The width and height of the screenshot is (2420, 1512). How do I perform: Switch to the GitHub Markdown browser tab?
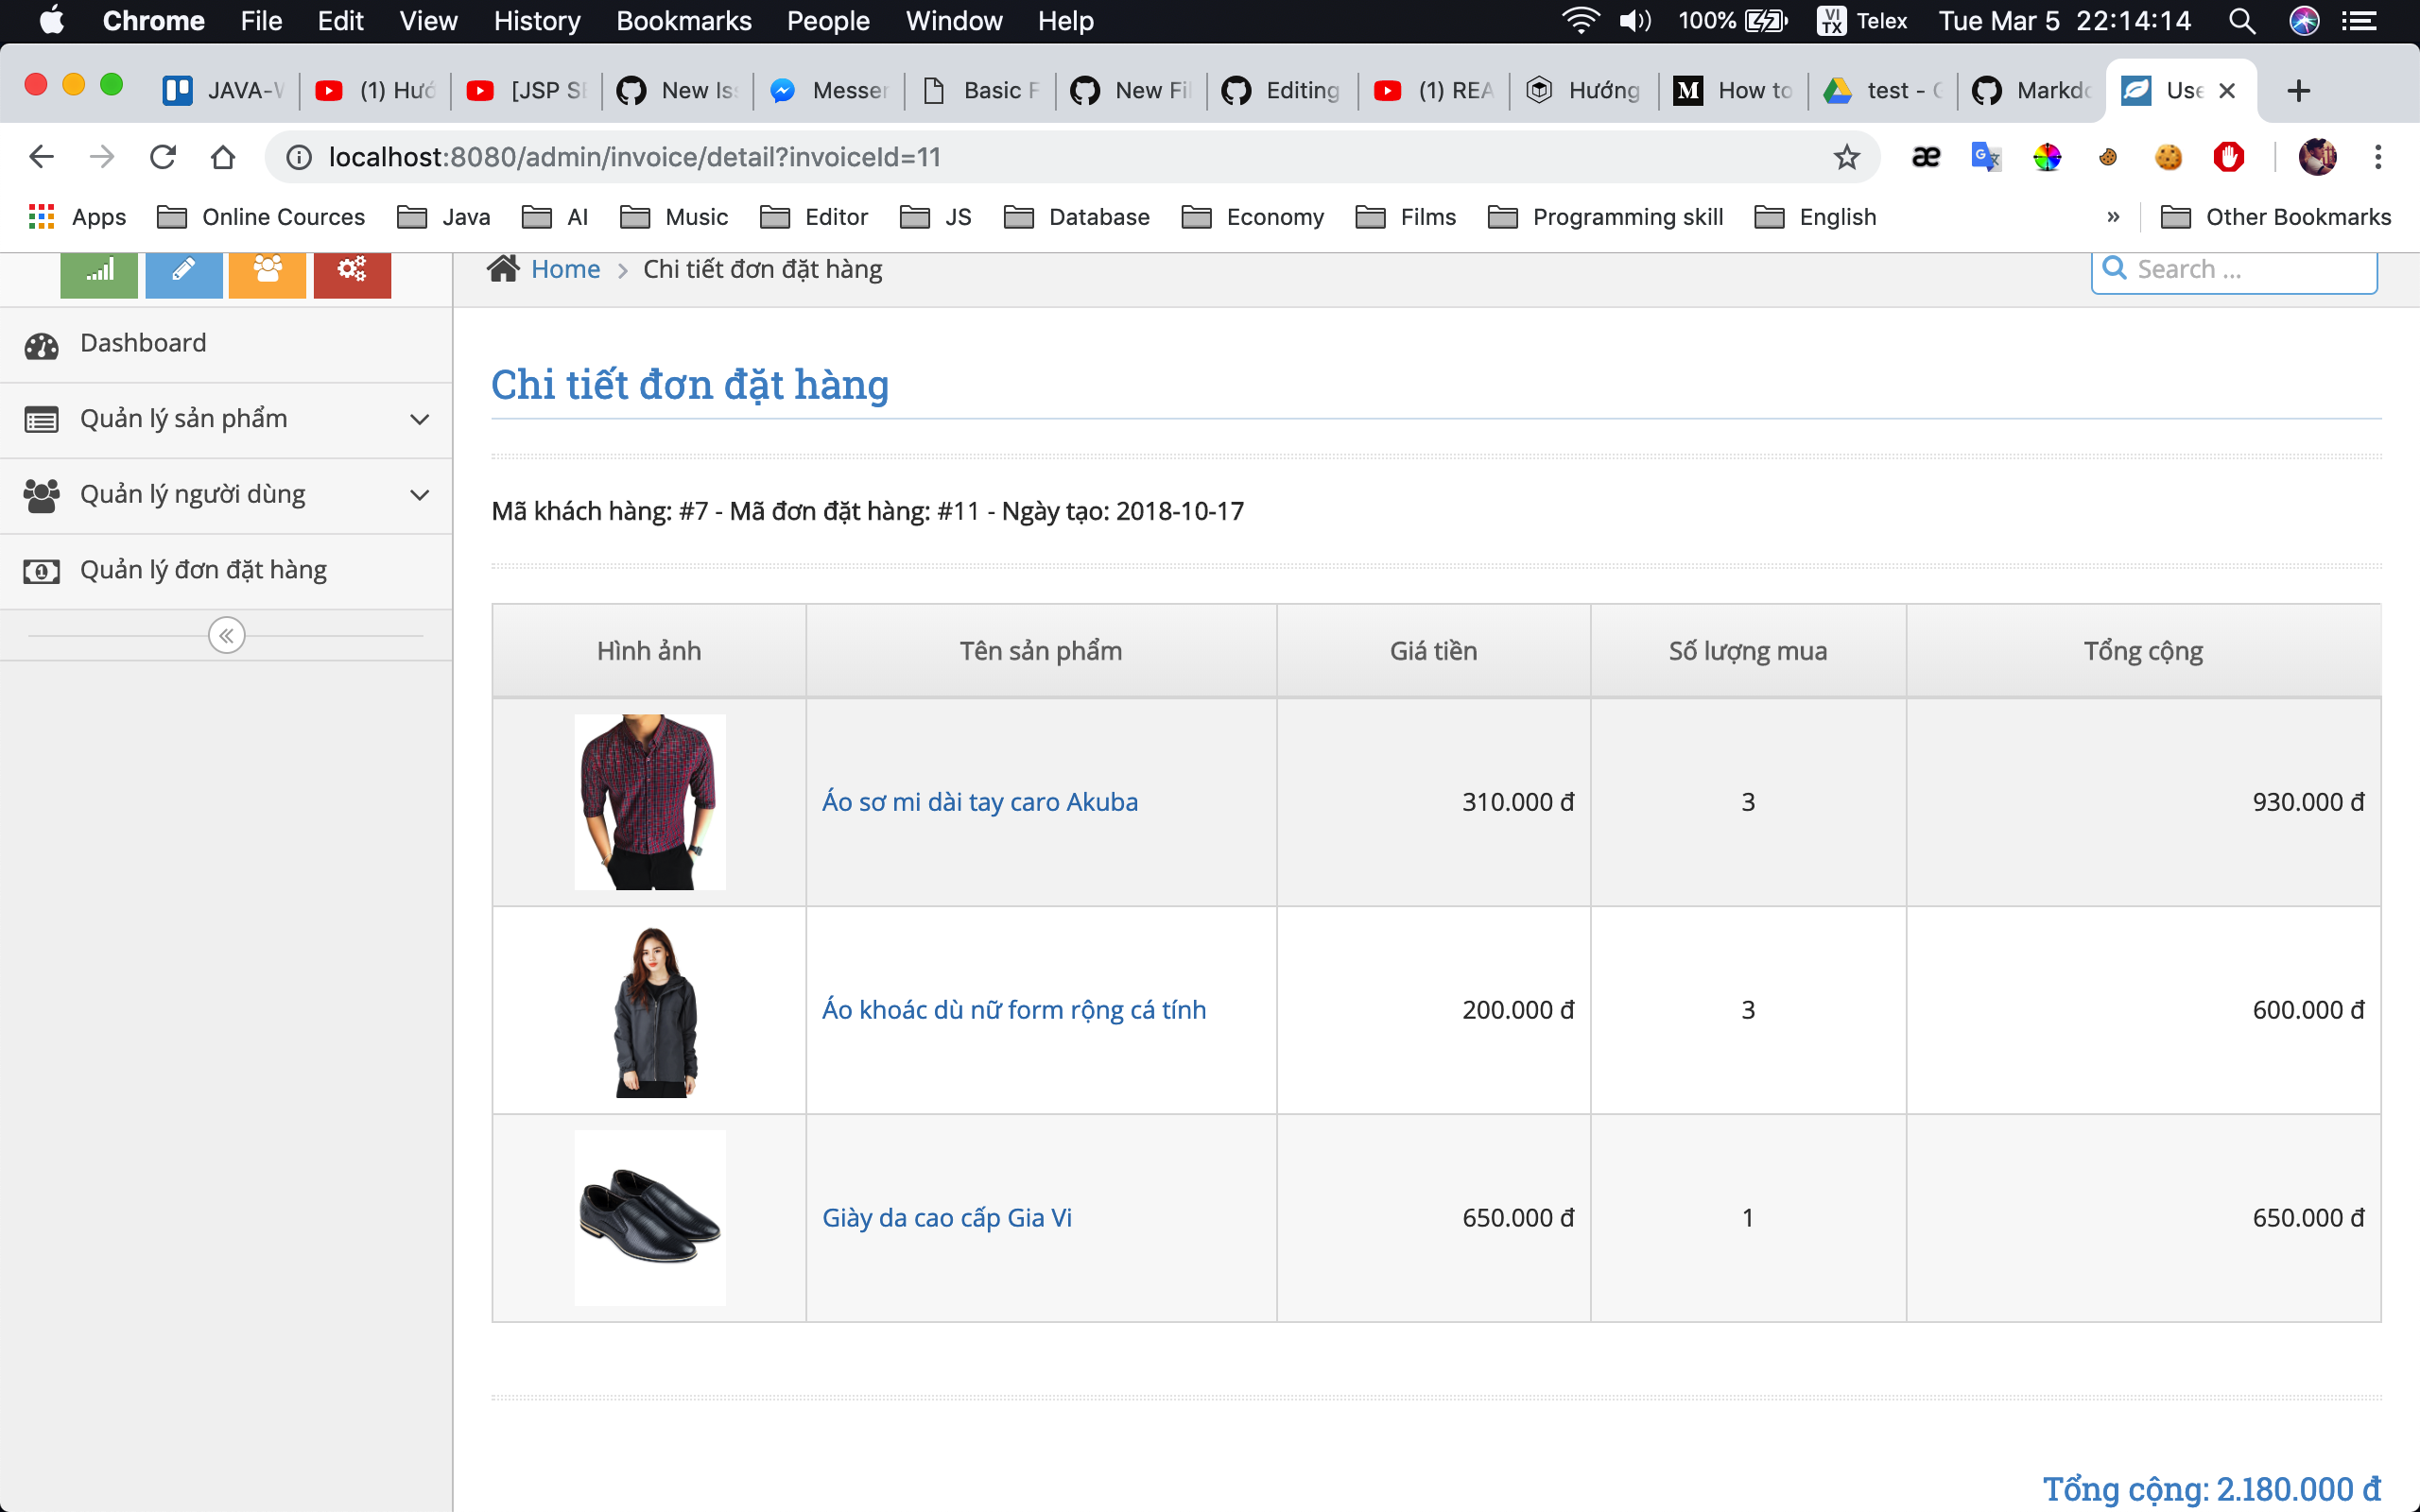pyautogui.click(x=2035, y=90)
